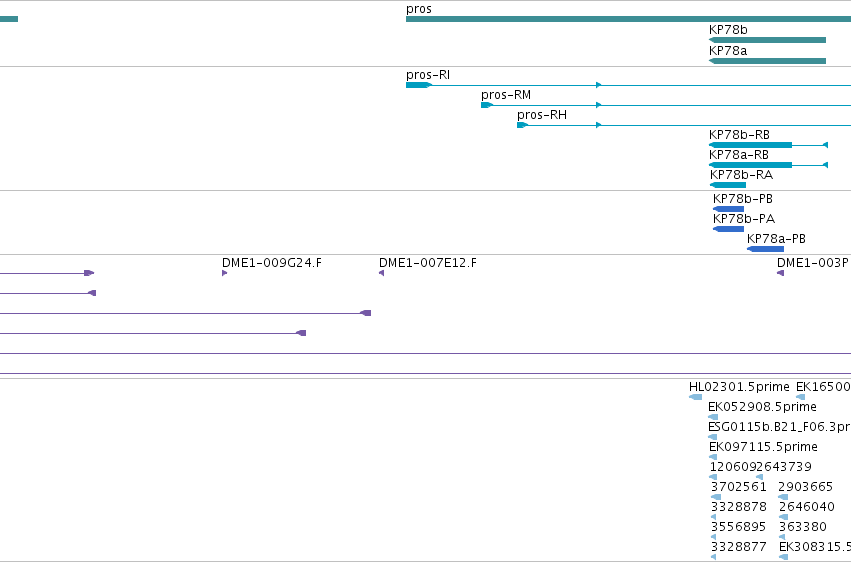This screenshot has height=562, width=851.
Task: Select the 3702561 feature label
Action: [738, 487]
